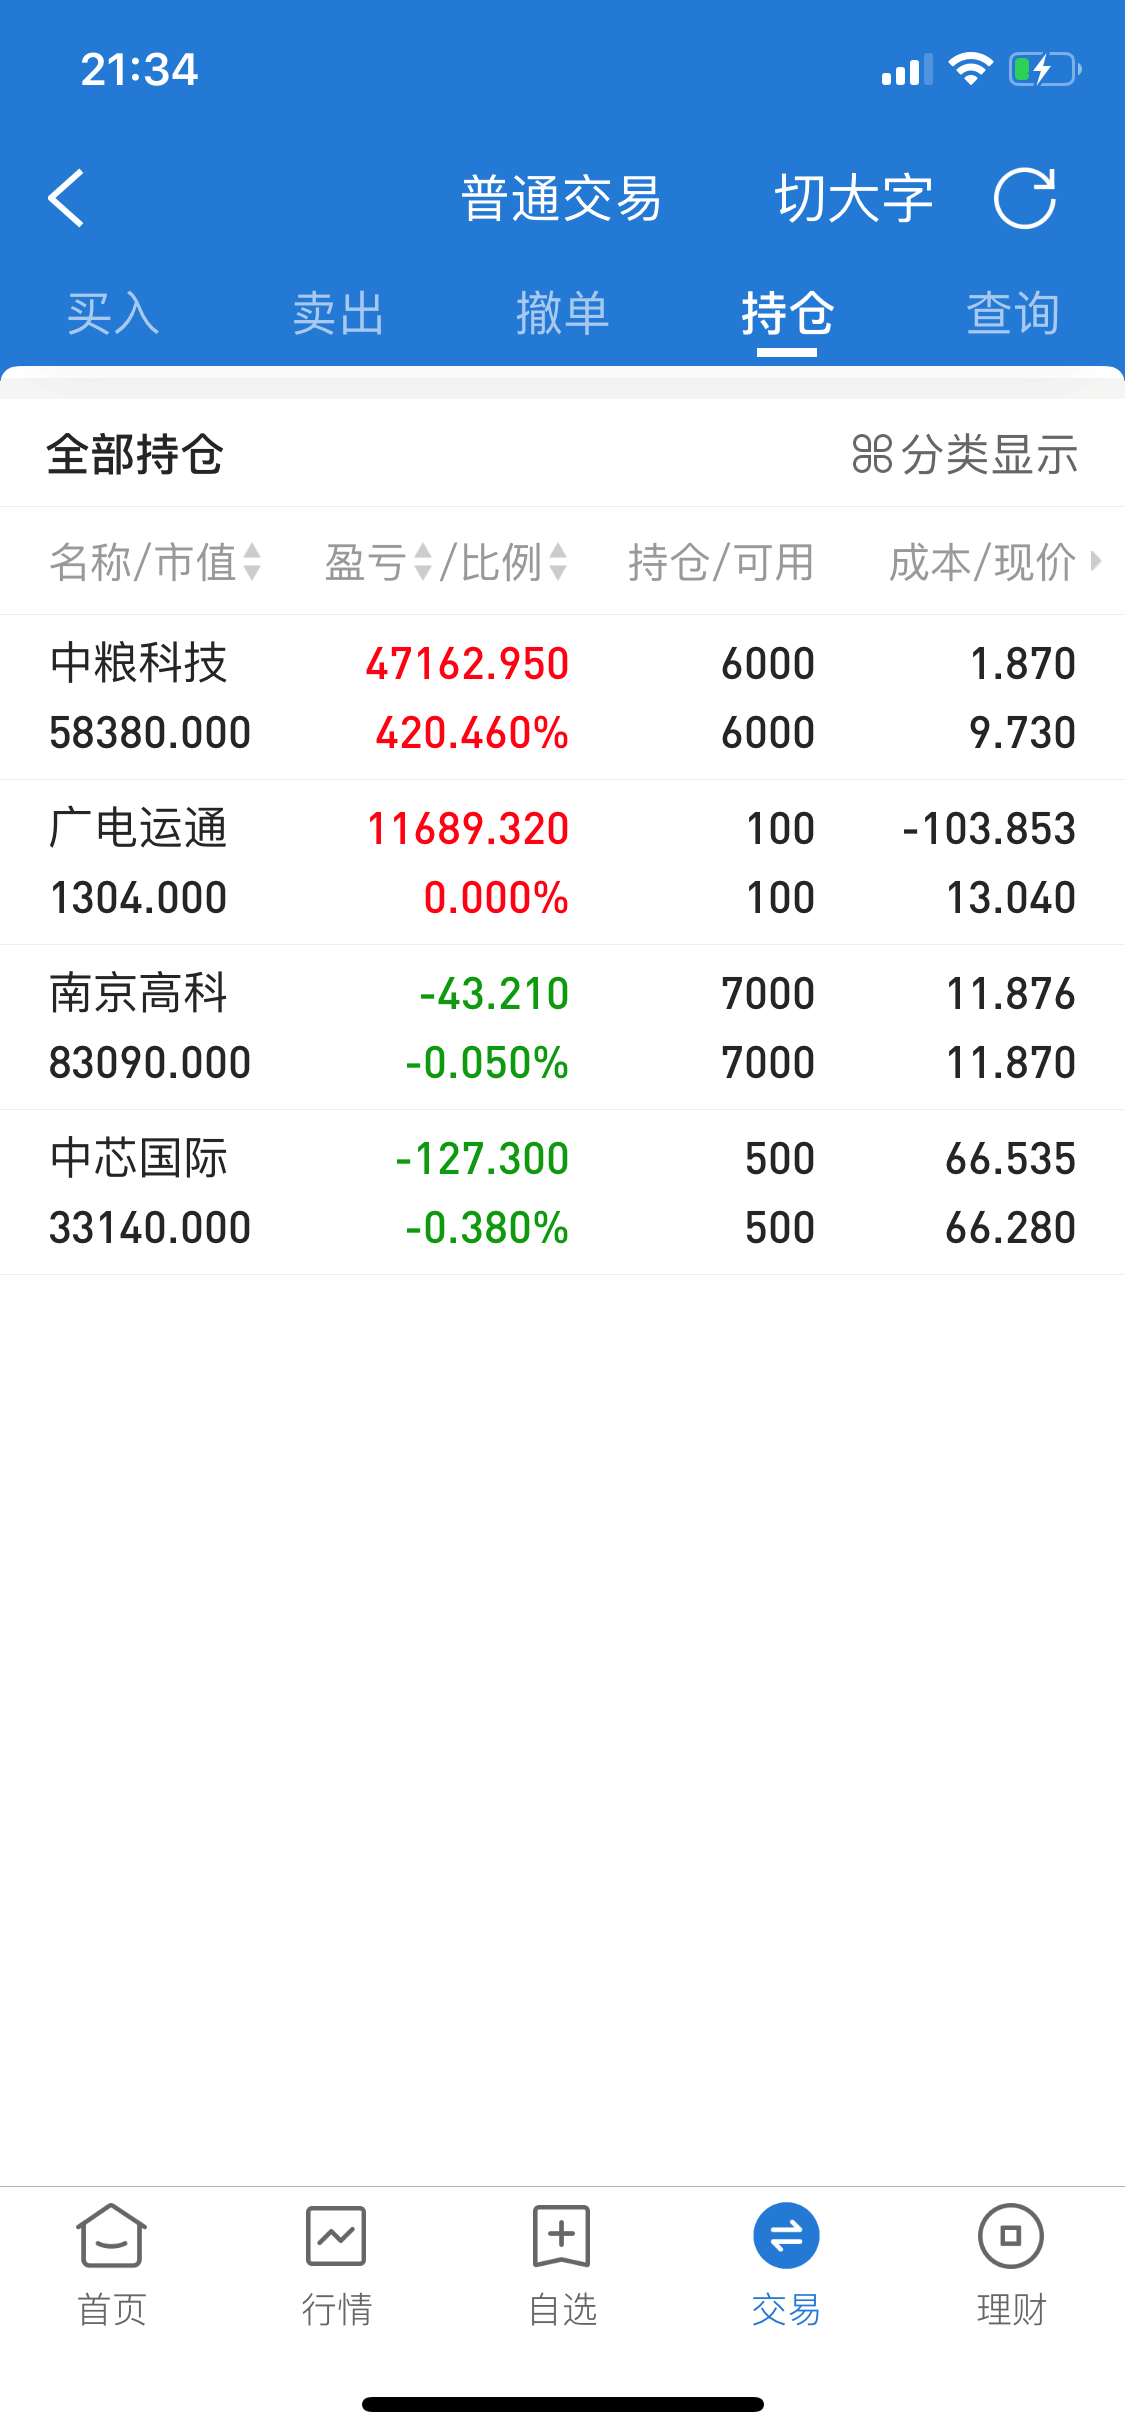Switch to the 买入 tab
The height and width of the screenshot is (2436, 1125).
113,314
